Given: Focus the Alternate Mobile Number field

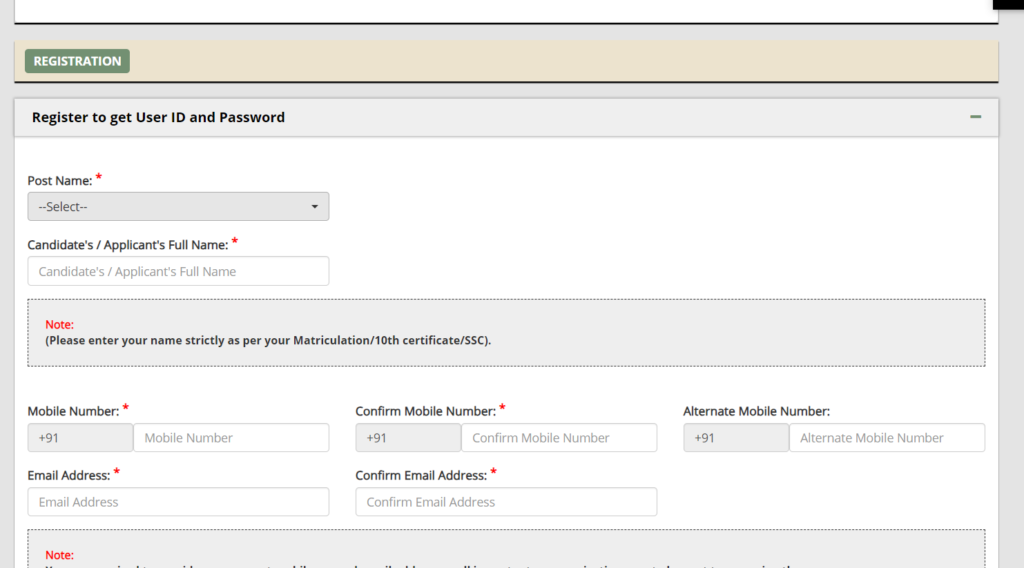Looking at the screenshot, I should pos(886,438).
